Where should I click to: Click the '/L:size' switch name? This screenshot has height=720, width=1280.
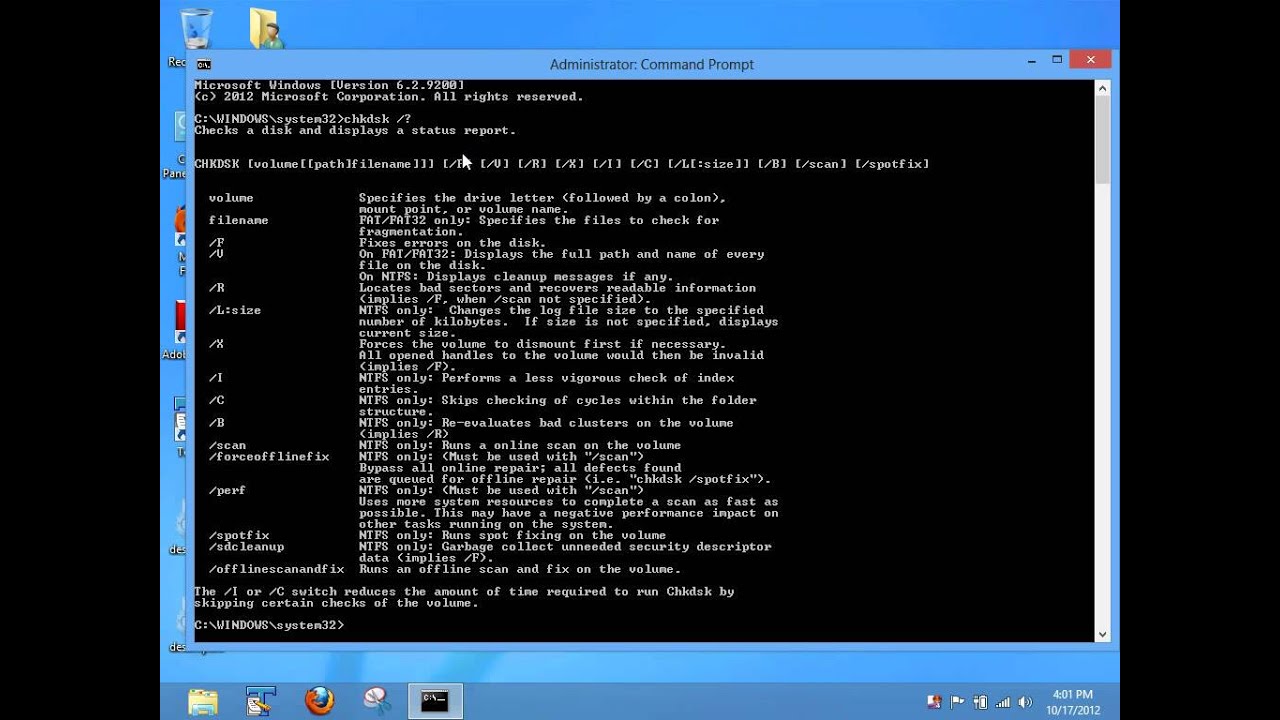coord(235,310)
